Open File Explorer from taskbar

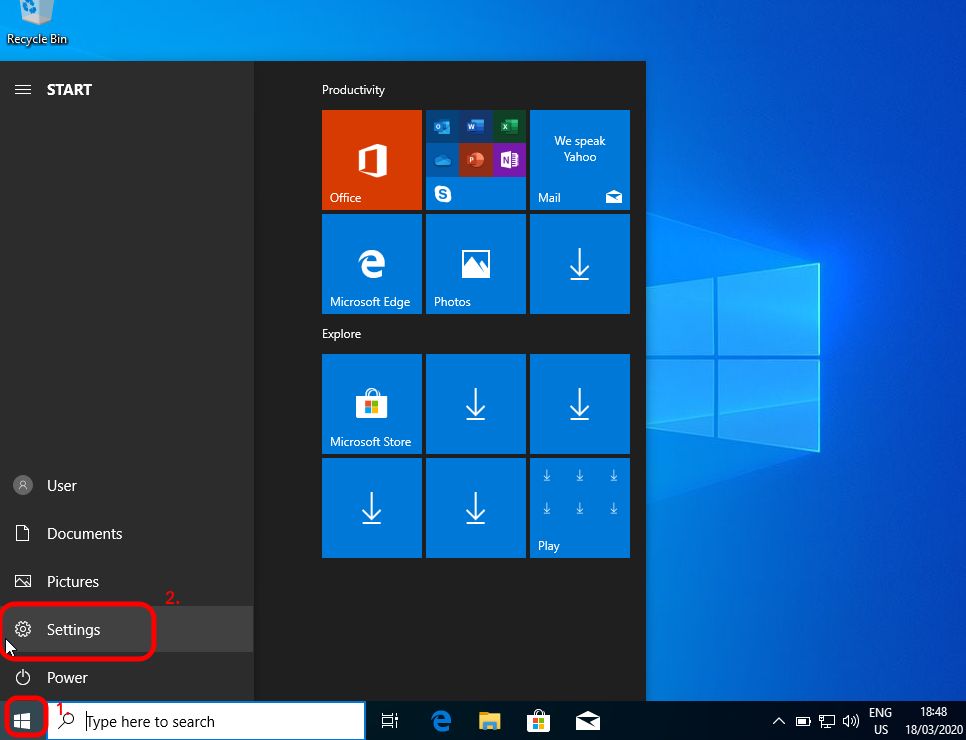[x=489, y=721]
